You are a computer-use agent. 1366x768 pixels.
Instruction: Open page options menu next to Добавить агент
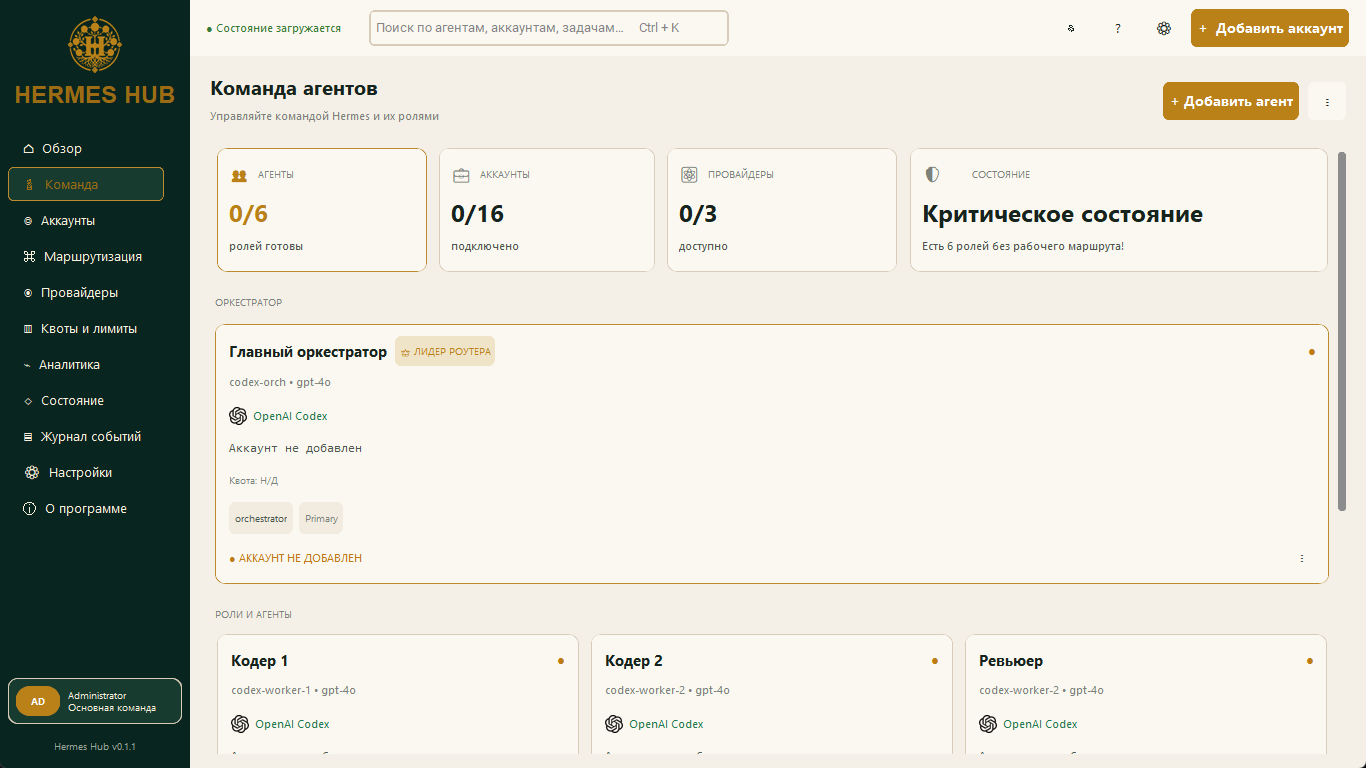click(1327, 101)
